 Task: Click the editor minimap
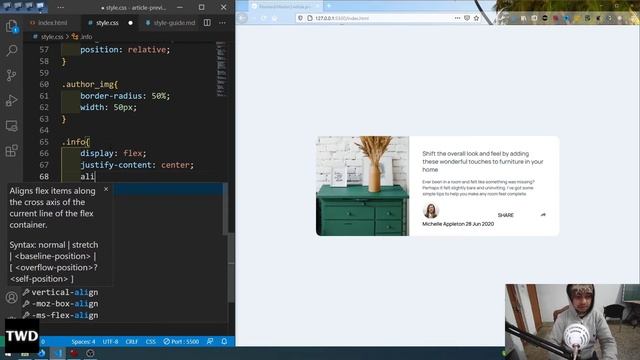coord(221,69)
